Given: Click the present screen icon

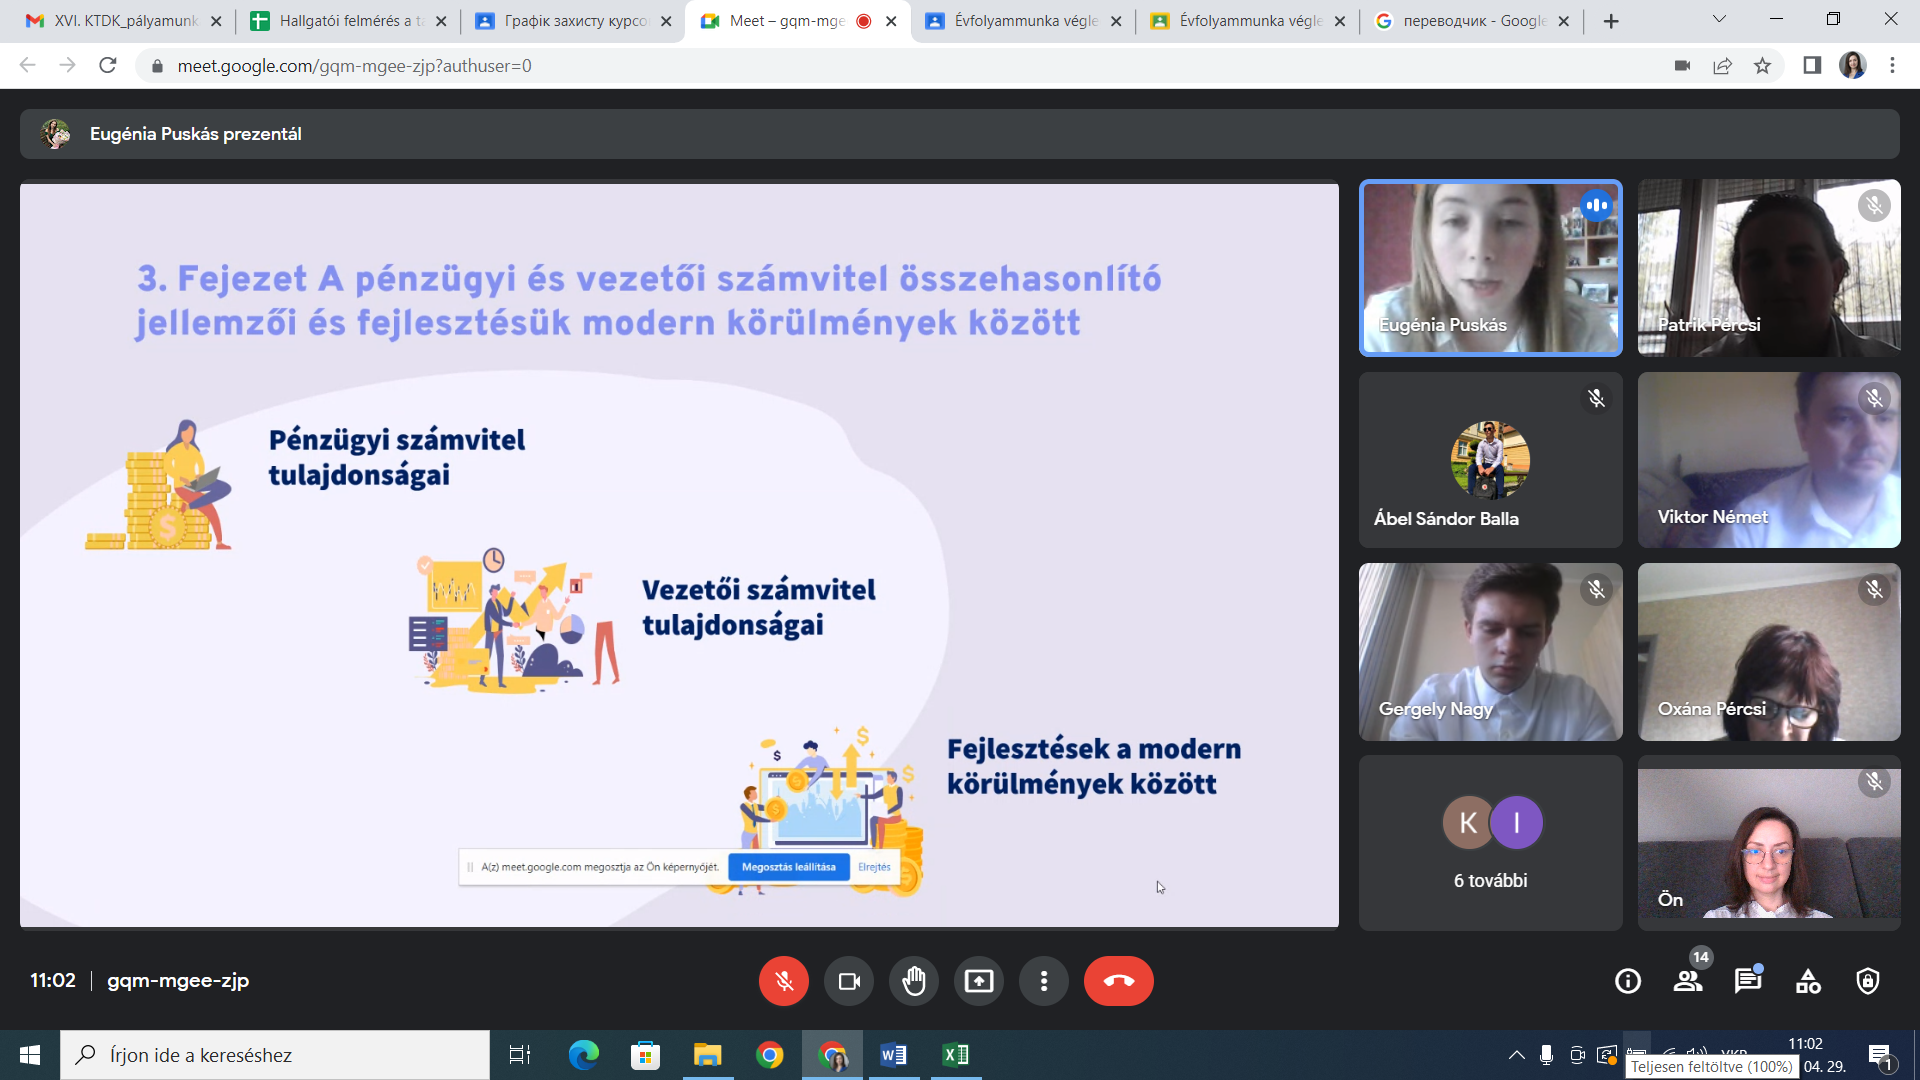Looking at the screenshot, I should [979, 981].
